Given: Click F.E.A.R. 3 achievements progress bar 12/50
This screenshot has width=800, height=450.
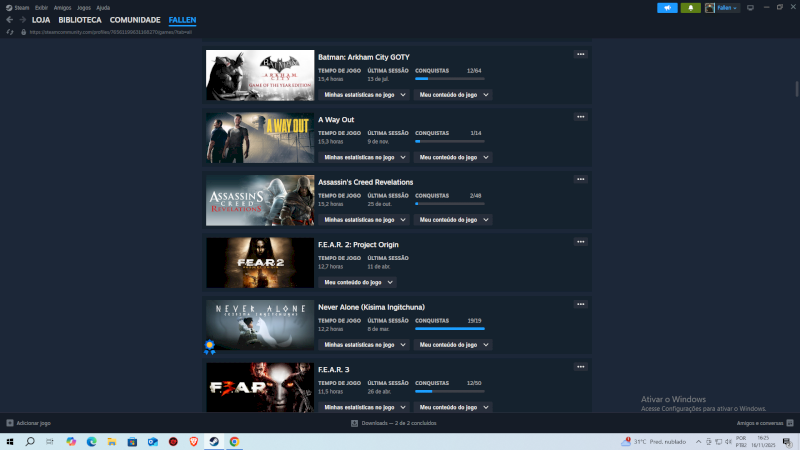Looking at the screenshot, I should pos(449,391).
